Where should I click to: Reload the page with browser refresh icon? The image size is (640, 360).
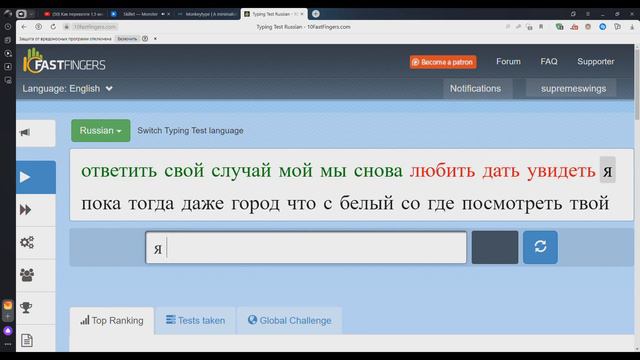[53, 27]
